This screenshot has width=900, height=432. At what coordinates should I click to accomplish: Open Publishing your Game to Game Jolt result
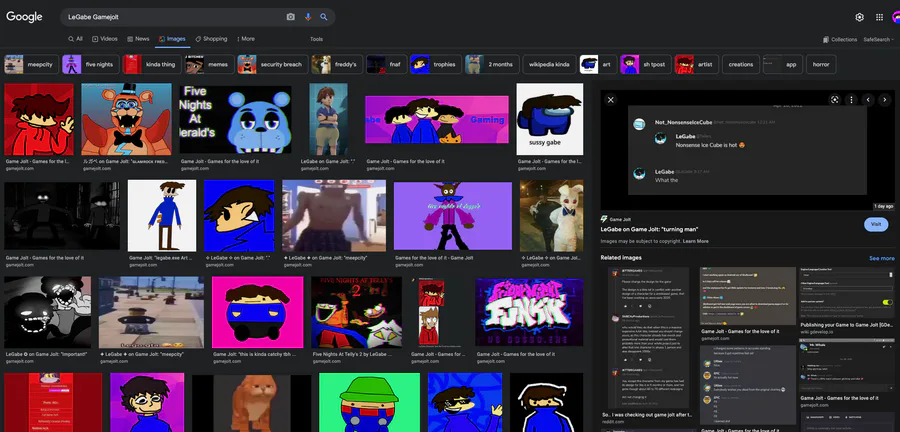click(x=847, y=324)
